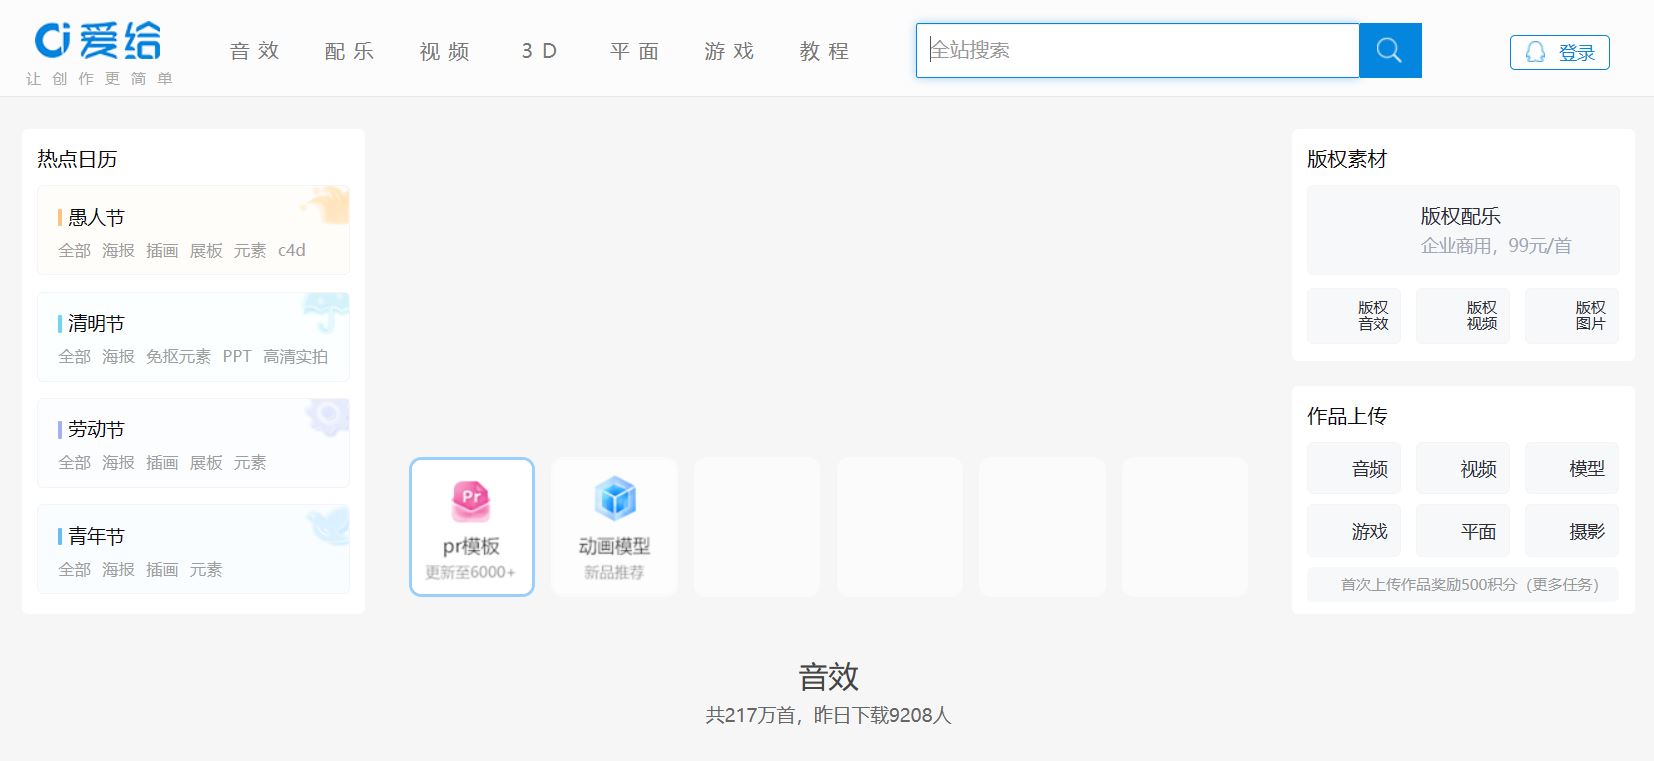The height and width of the screenshot is (761, 1654).
Task: Open 展板 under 劳动节
Action: click(x=206, y=462)
